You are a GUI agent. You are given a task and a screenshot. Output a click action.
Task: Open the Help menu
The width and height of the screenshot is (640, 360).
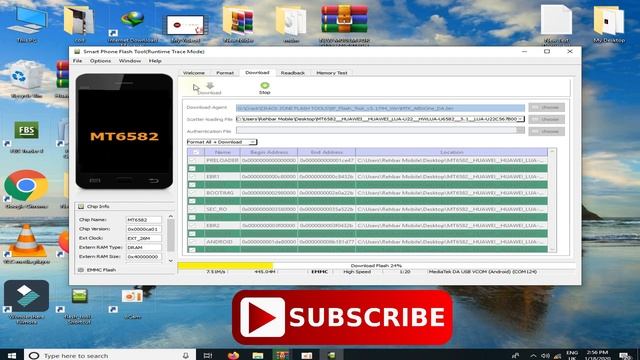(x=155, y=61)
